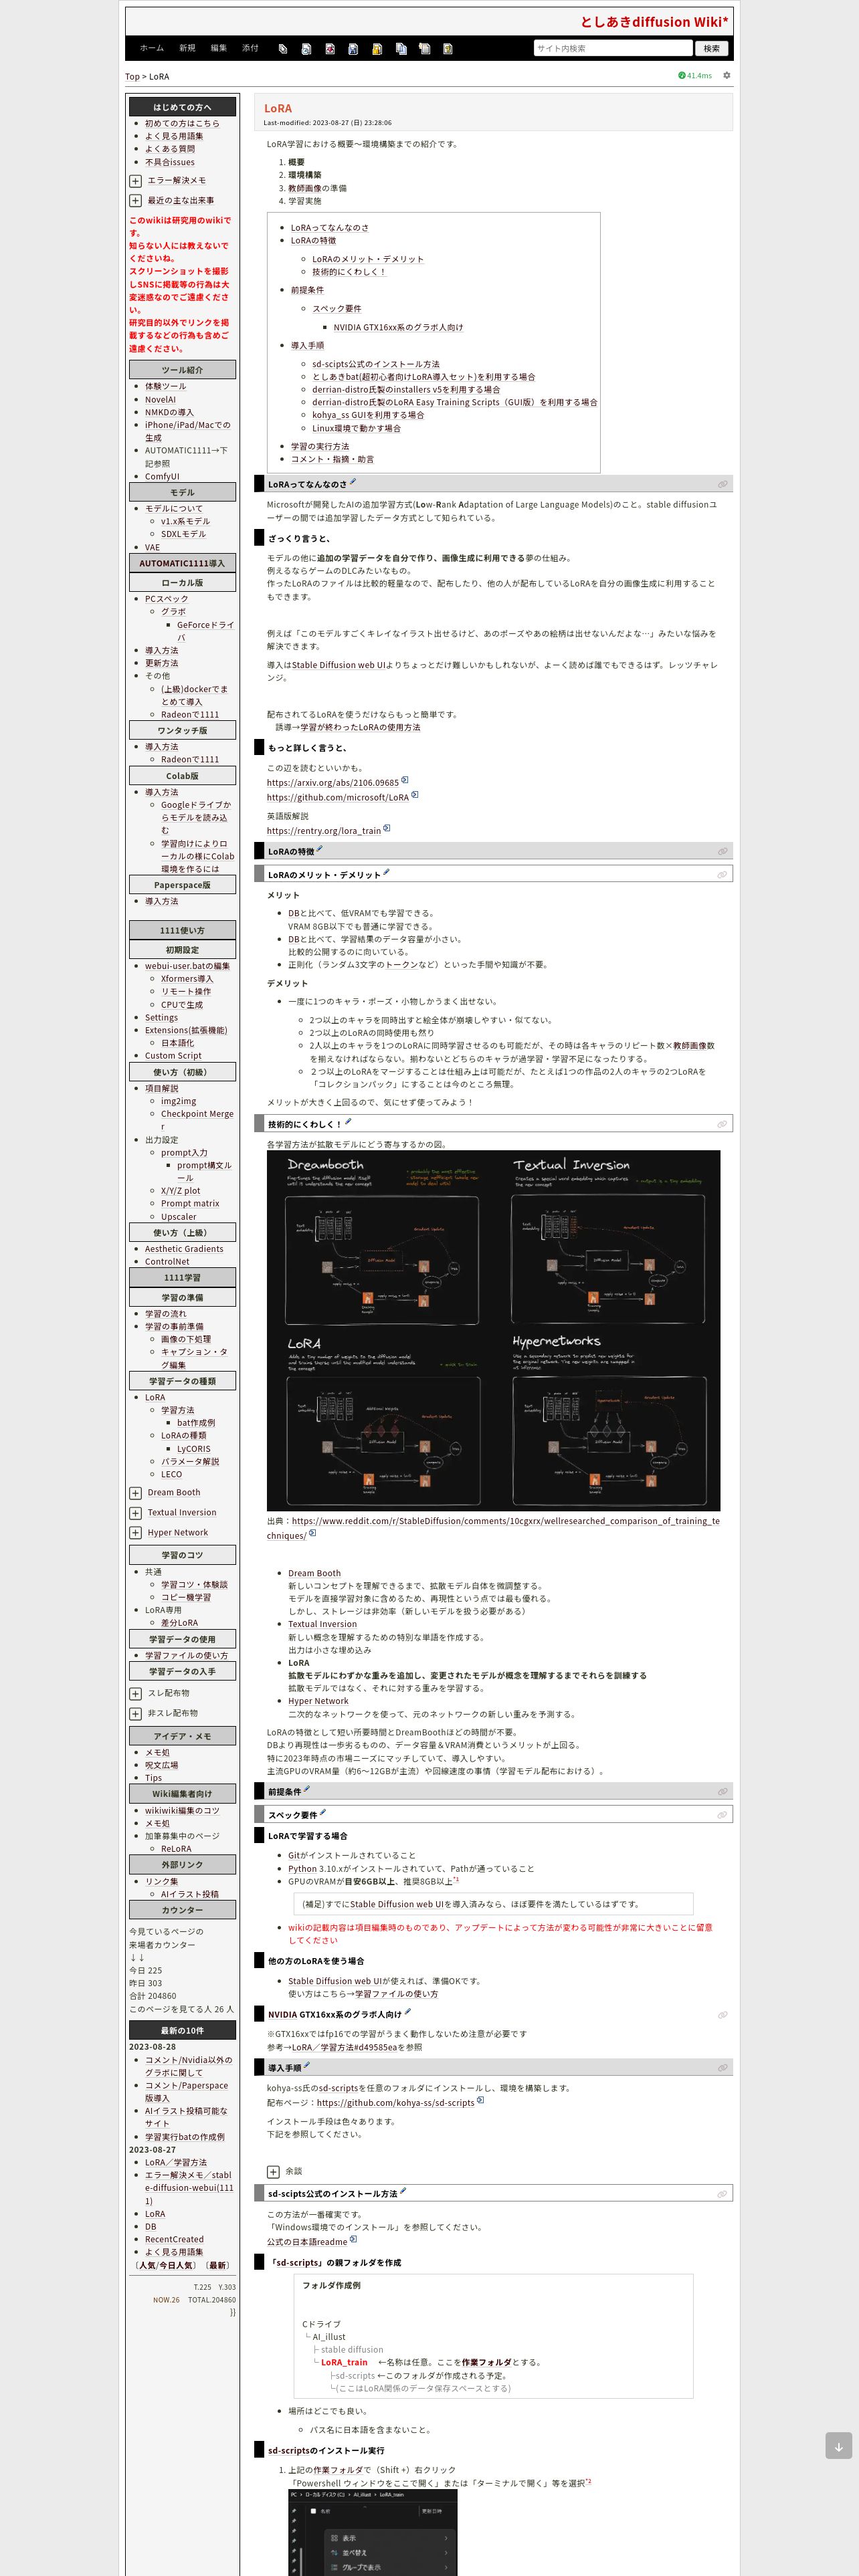Click scroll-down arrow button at bottom right
This screenshot has width=859, height=2576.
pos(838,2445)
